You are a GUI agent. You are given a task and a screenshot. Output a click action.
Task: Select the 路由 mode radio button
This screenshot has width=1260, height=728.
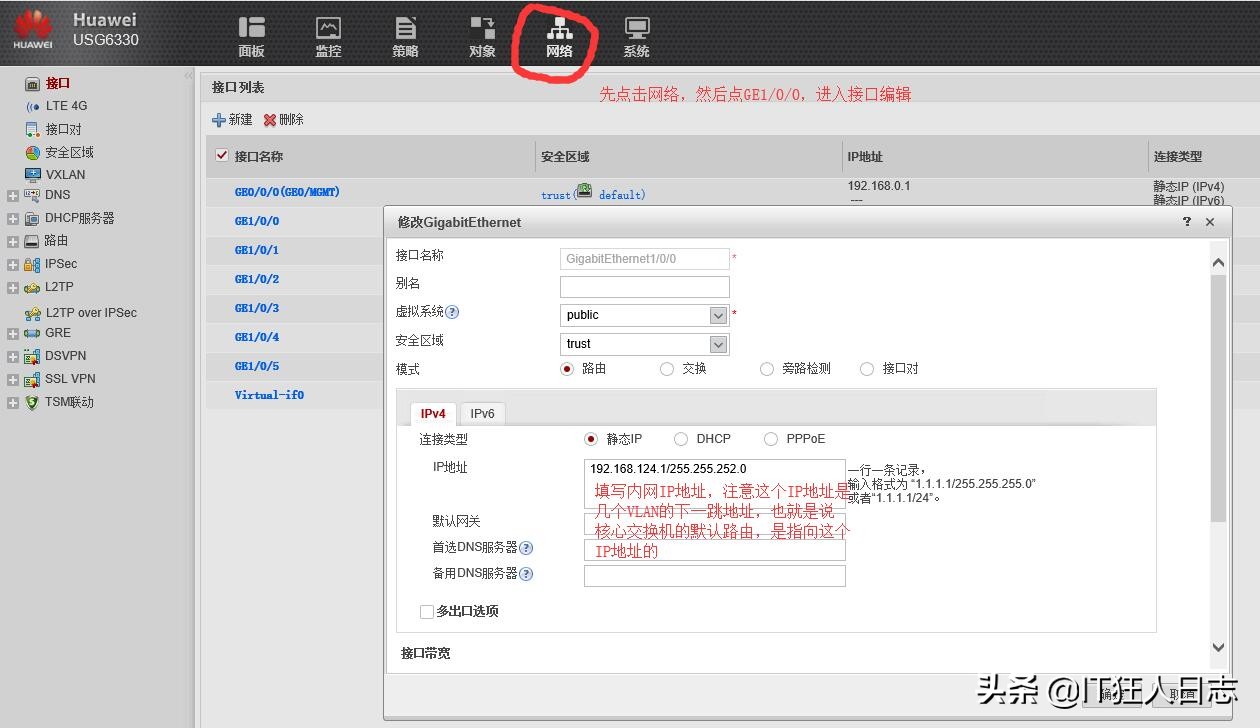pos(566,368)
